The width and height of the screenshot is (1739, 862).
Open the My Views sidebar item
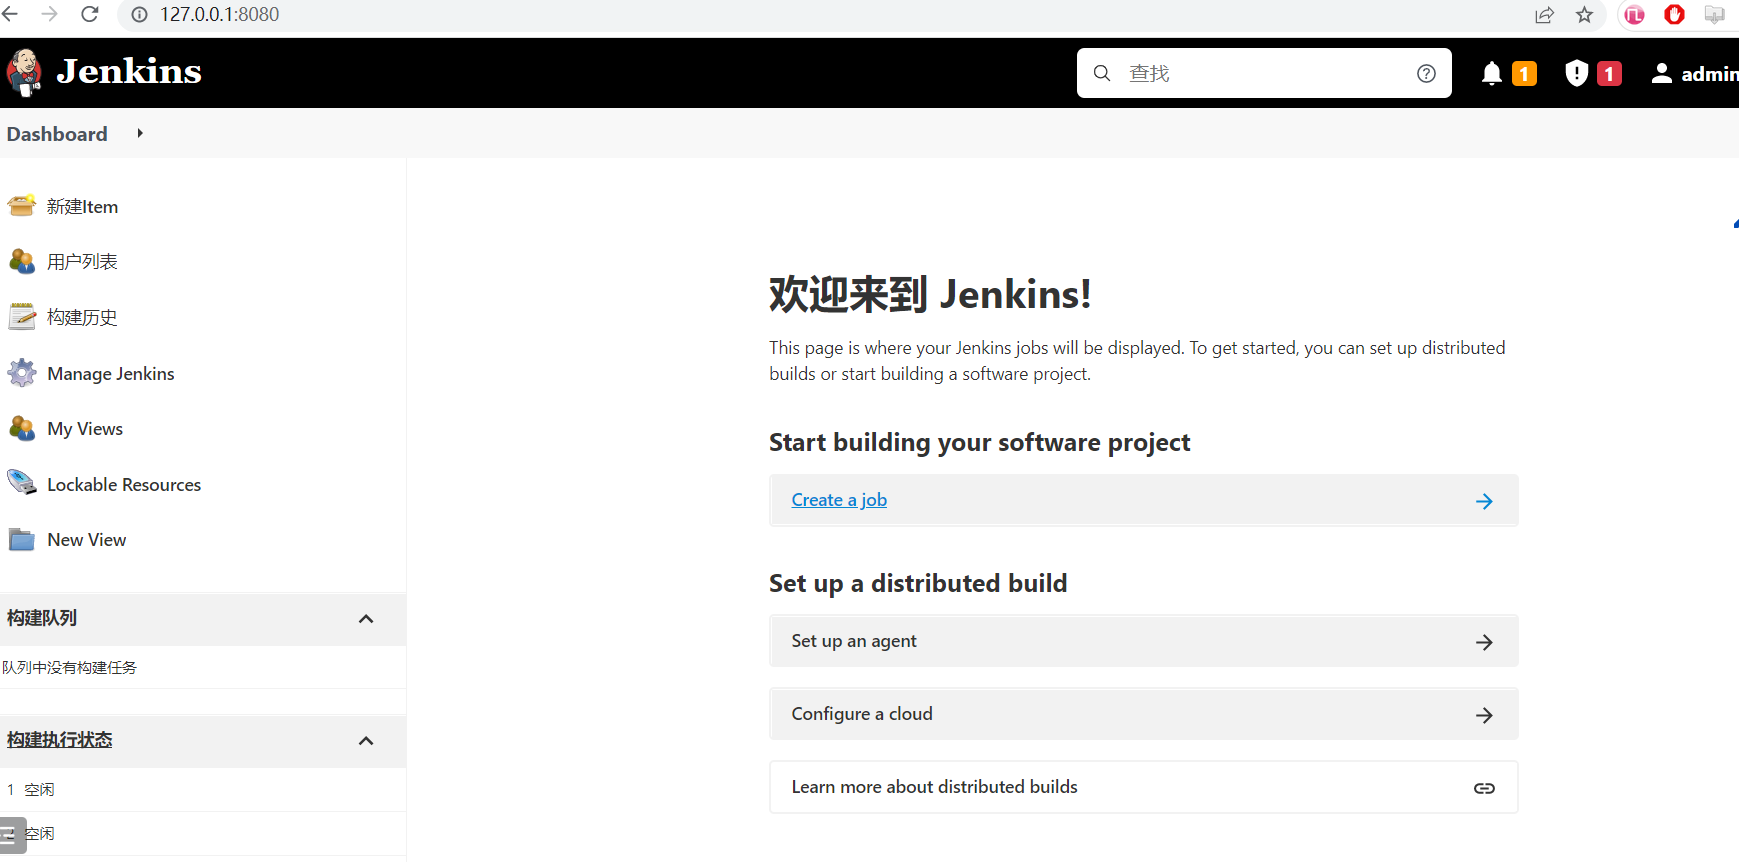85,429
